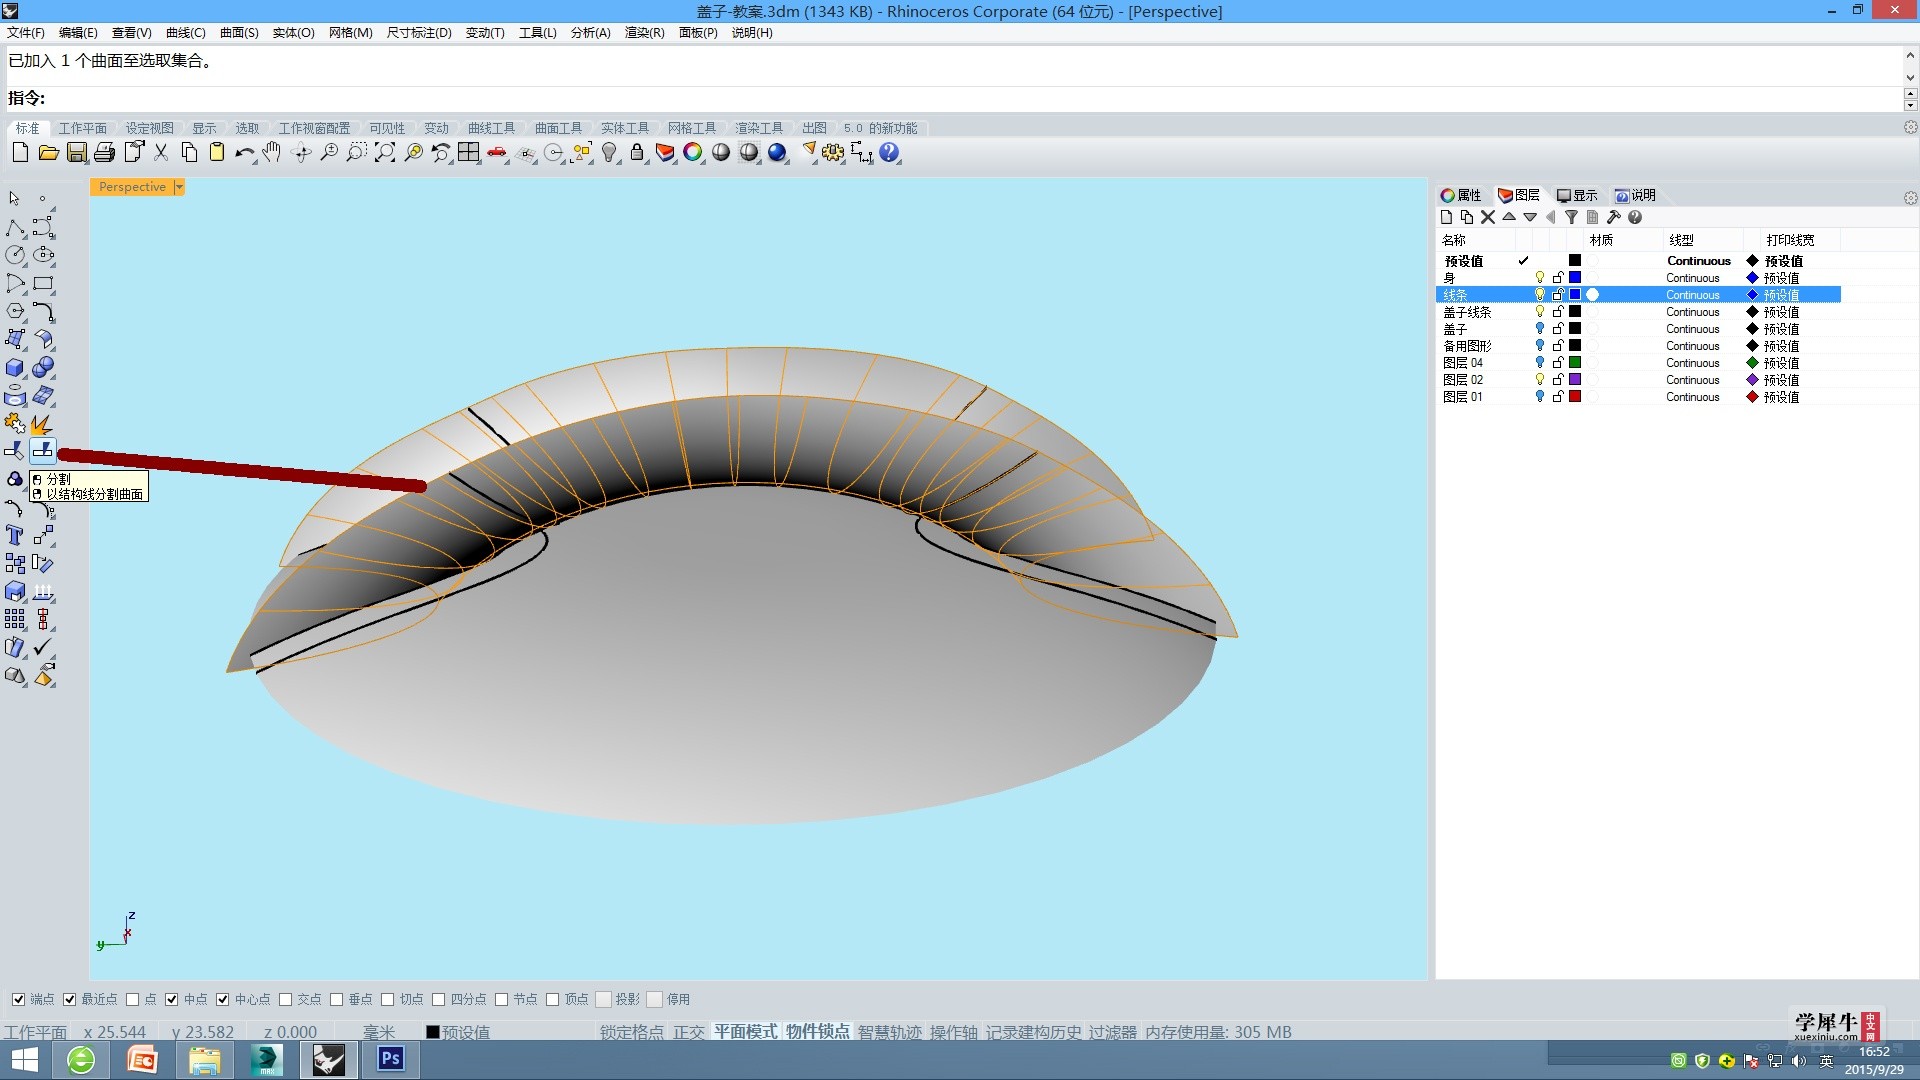Toggle the 中点 osnap checkbox
This screenshot has width=1920, height=1080.
click(172, 999)
